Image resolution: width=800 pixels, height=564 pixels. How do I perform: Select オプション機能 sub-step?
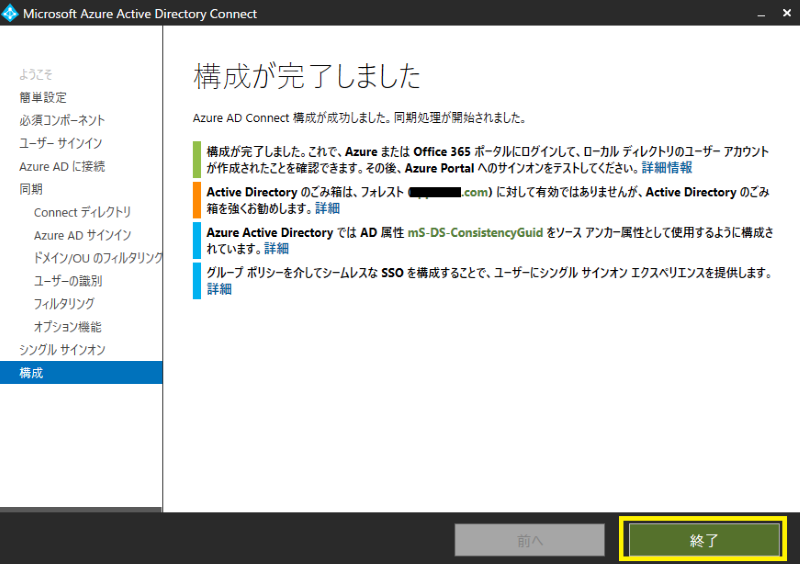click(x=68, y=327)
